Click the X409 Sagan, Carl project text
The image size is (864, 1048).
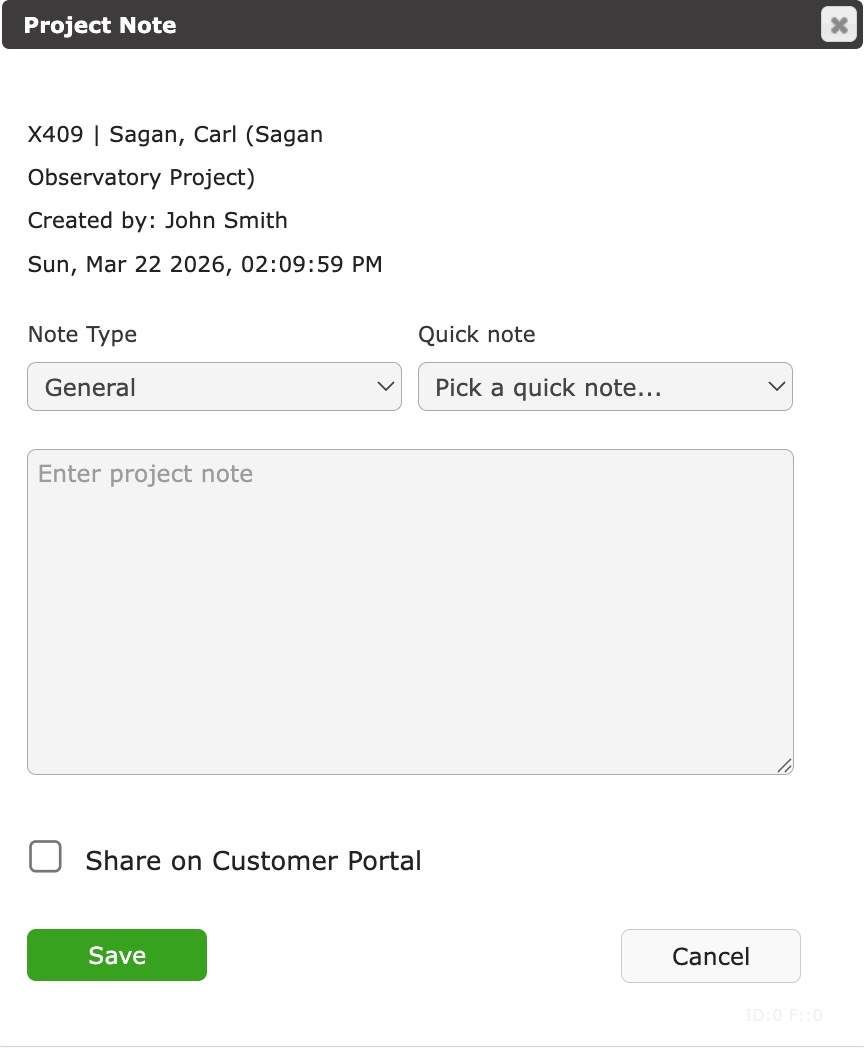click(175, 134)
